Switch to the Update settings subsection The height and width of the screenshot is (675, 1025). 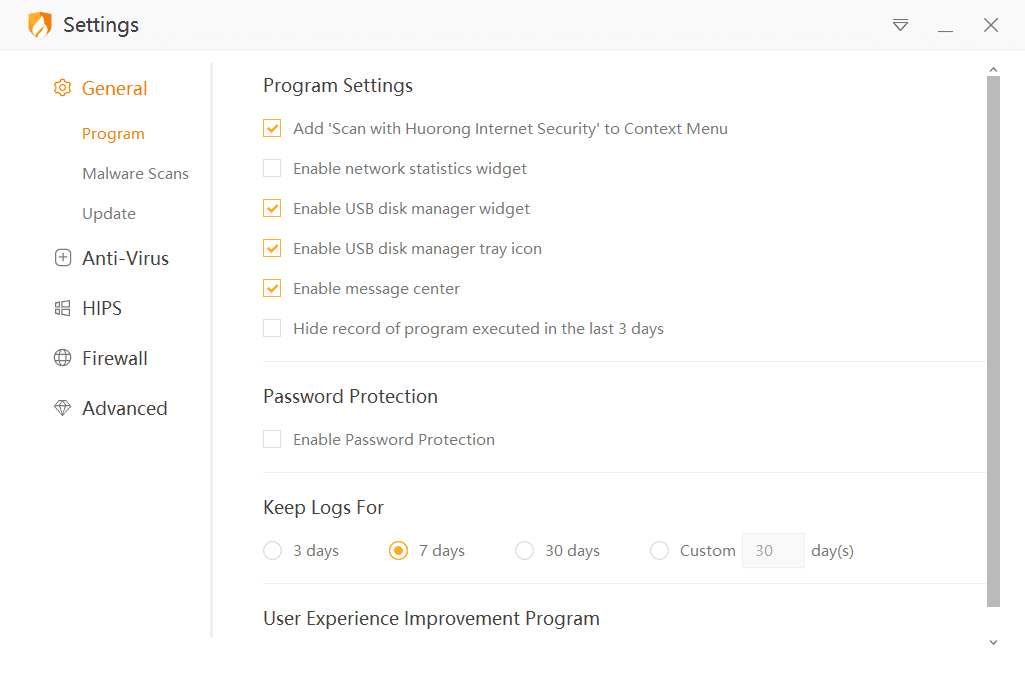[x=109, y=213]
